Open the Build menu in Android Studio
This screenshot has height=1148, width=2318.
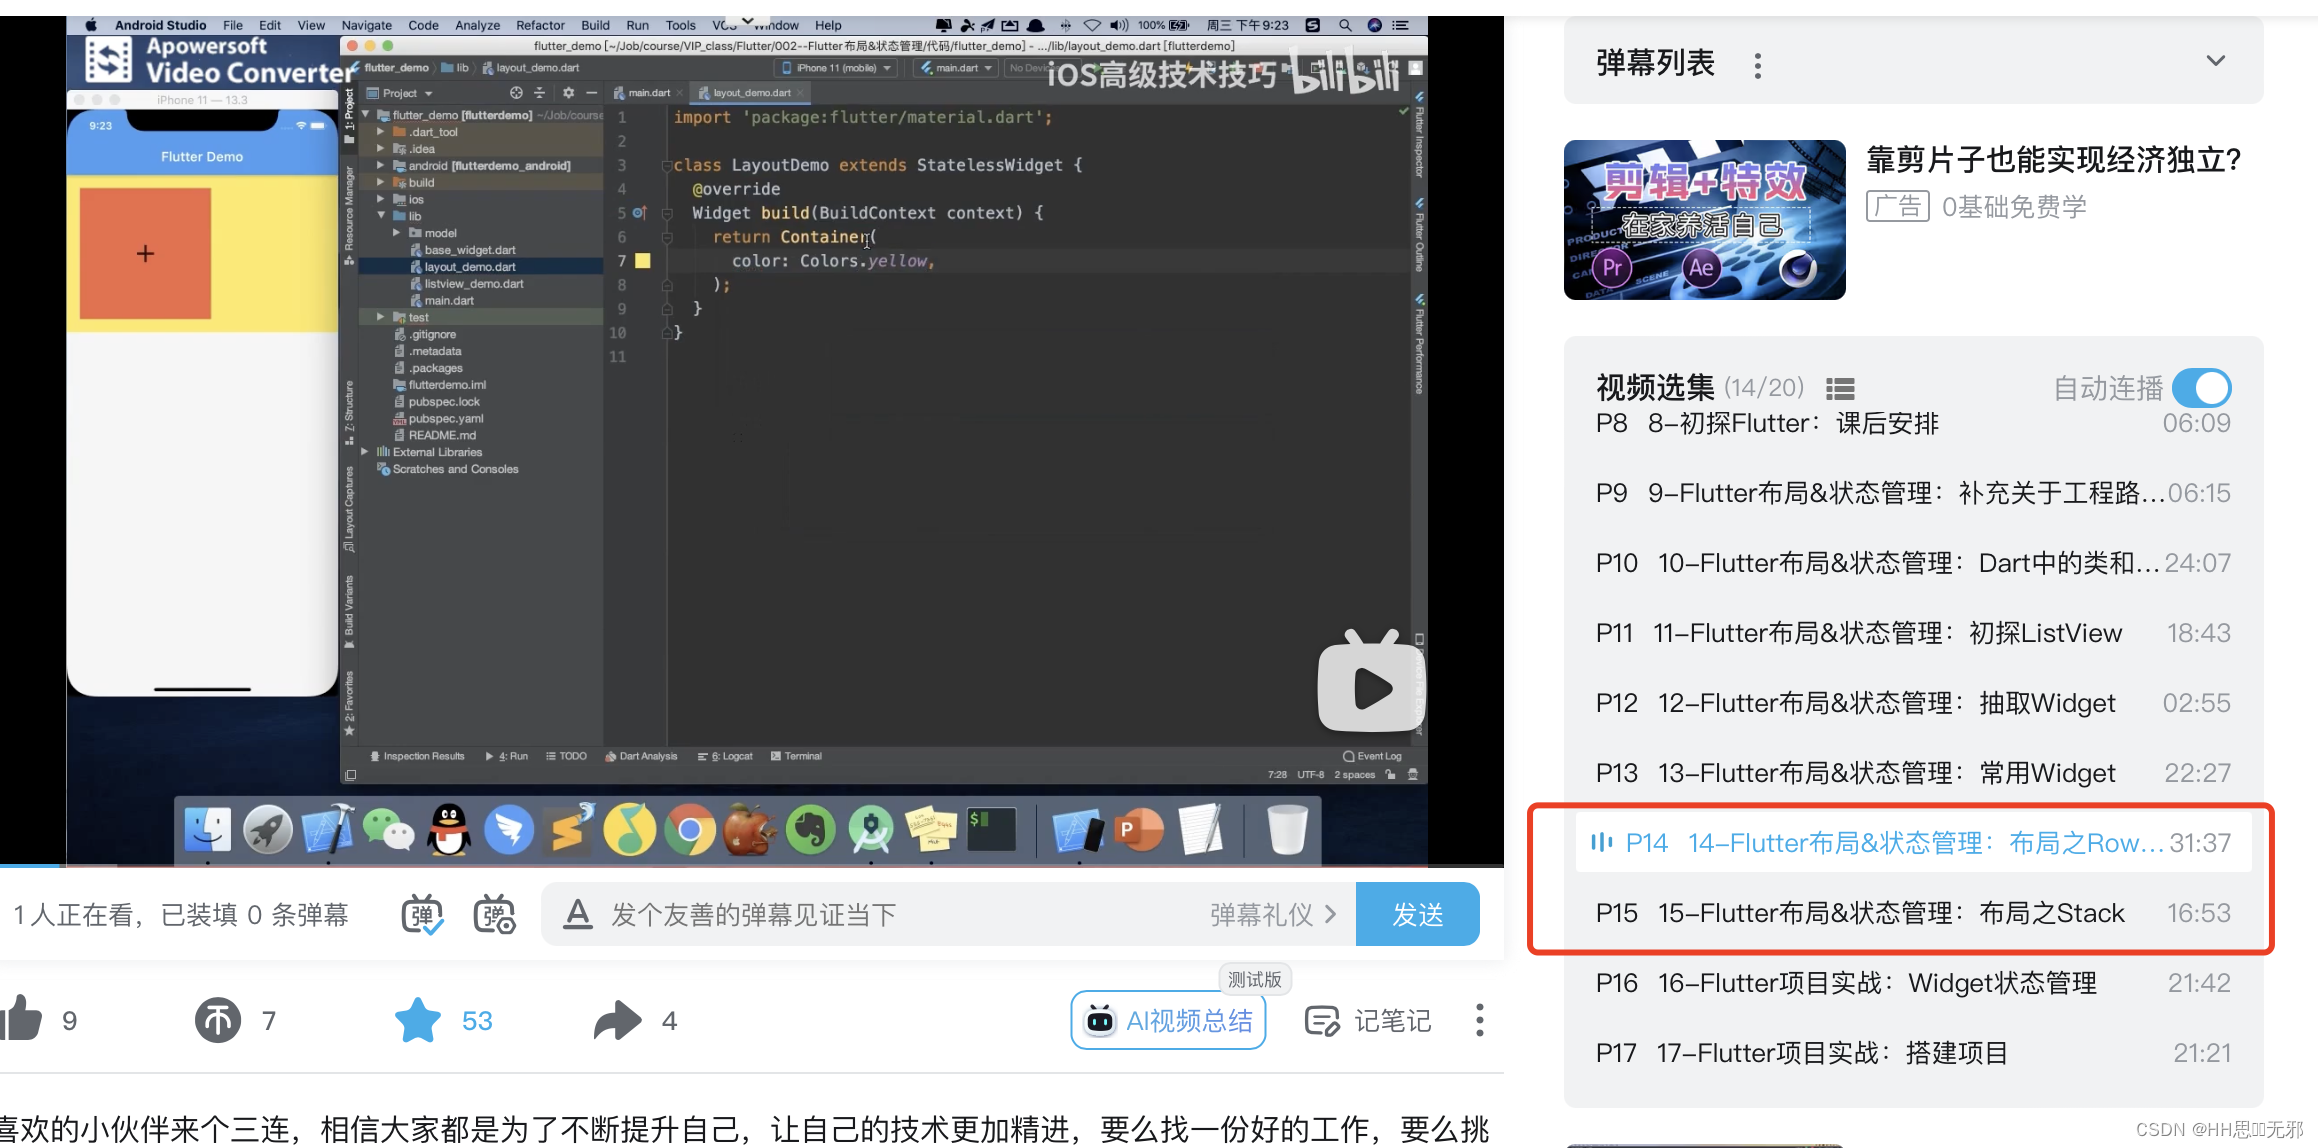[x=595, y=25]
